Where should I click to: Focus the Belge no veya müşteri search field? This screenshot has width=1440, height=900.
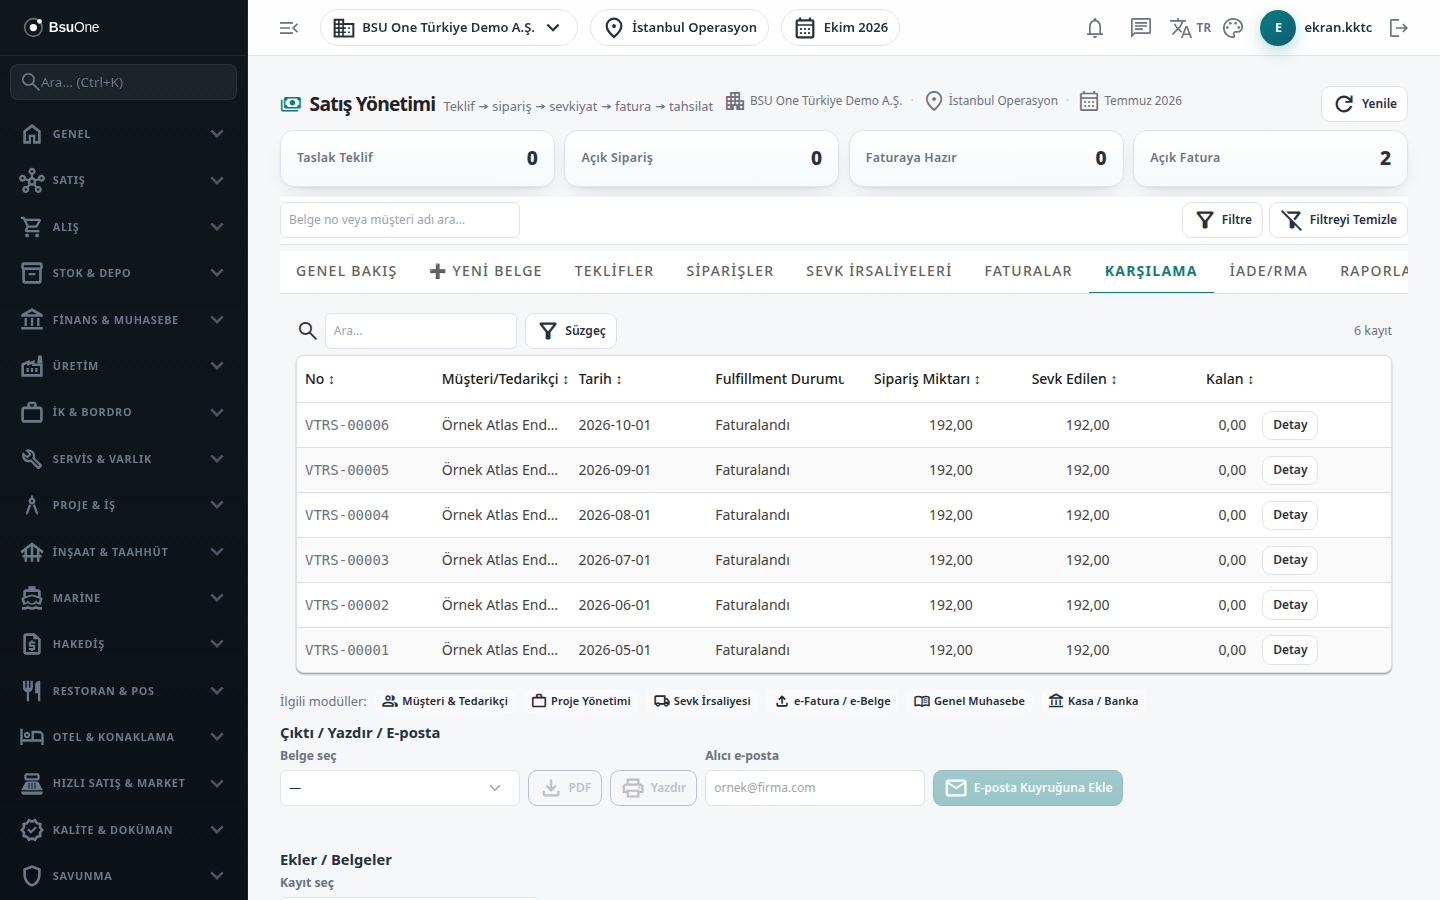400,220
